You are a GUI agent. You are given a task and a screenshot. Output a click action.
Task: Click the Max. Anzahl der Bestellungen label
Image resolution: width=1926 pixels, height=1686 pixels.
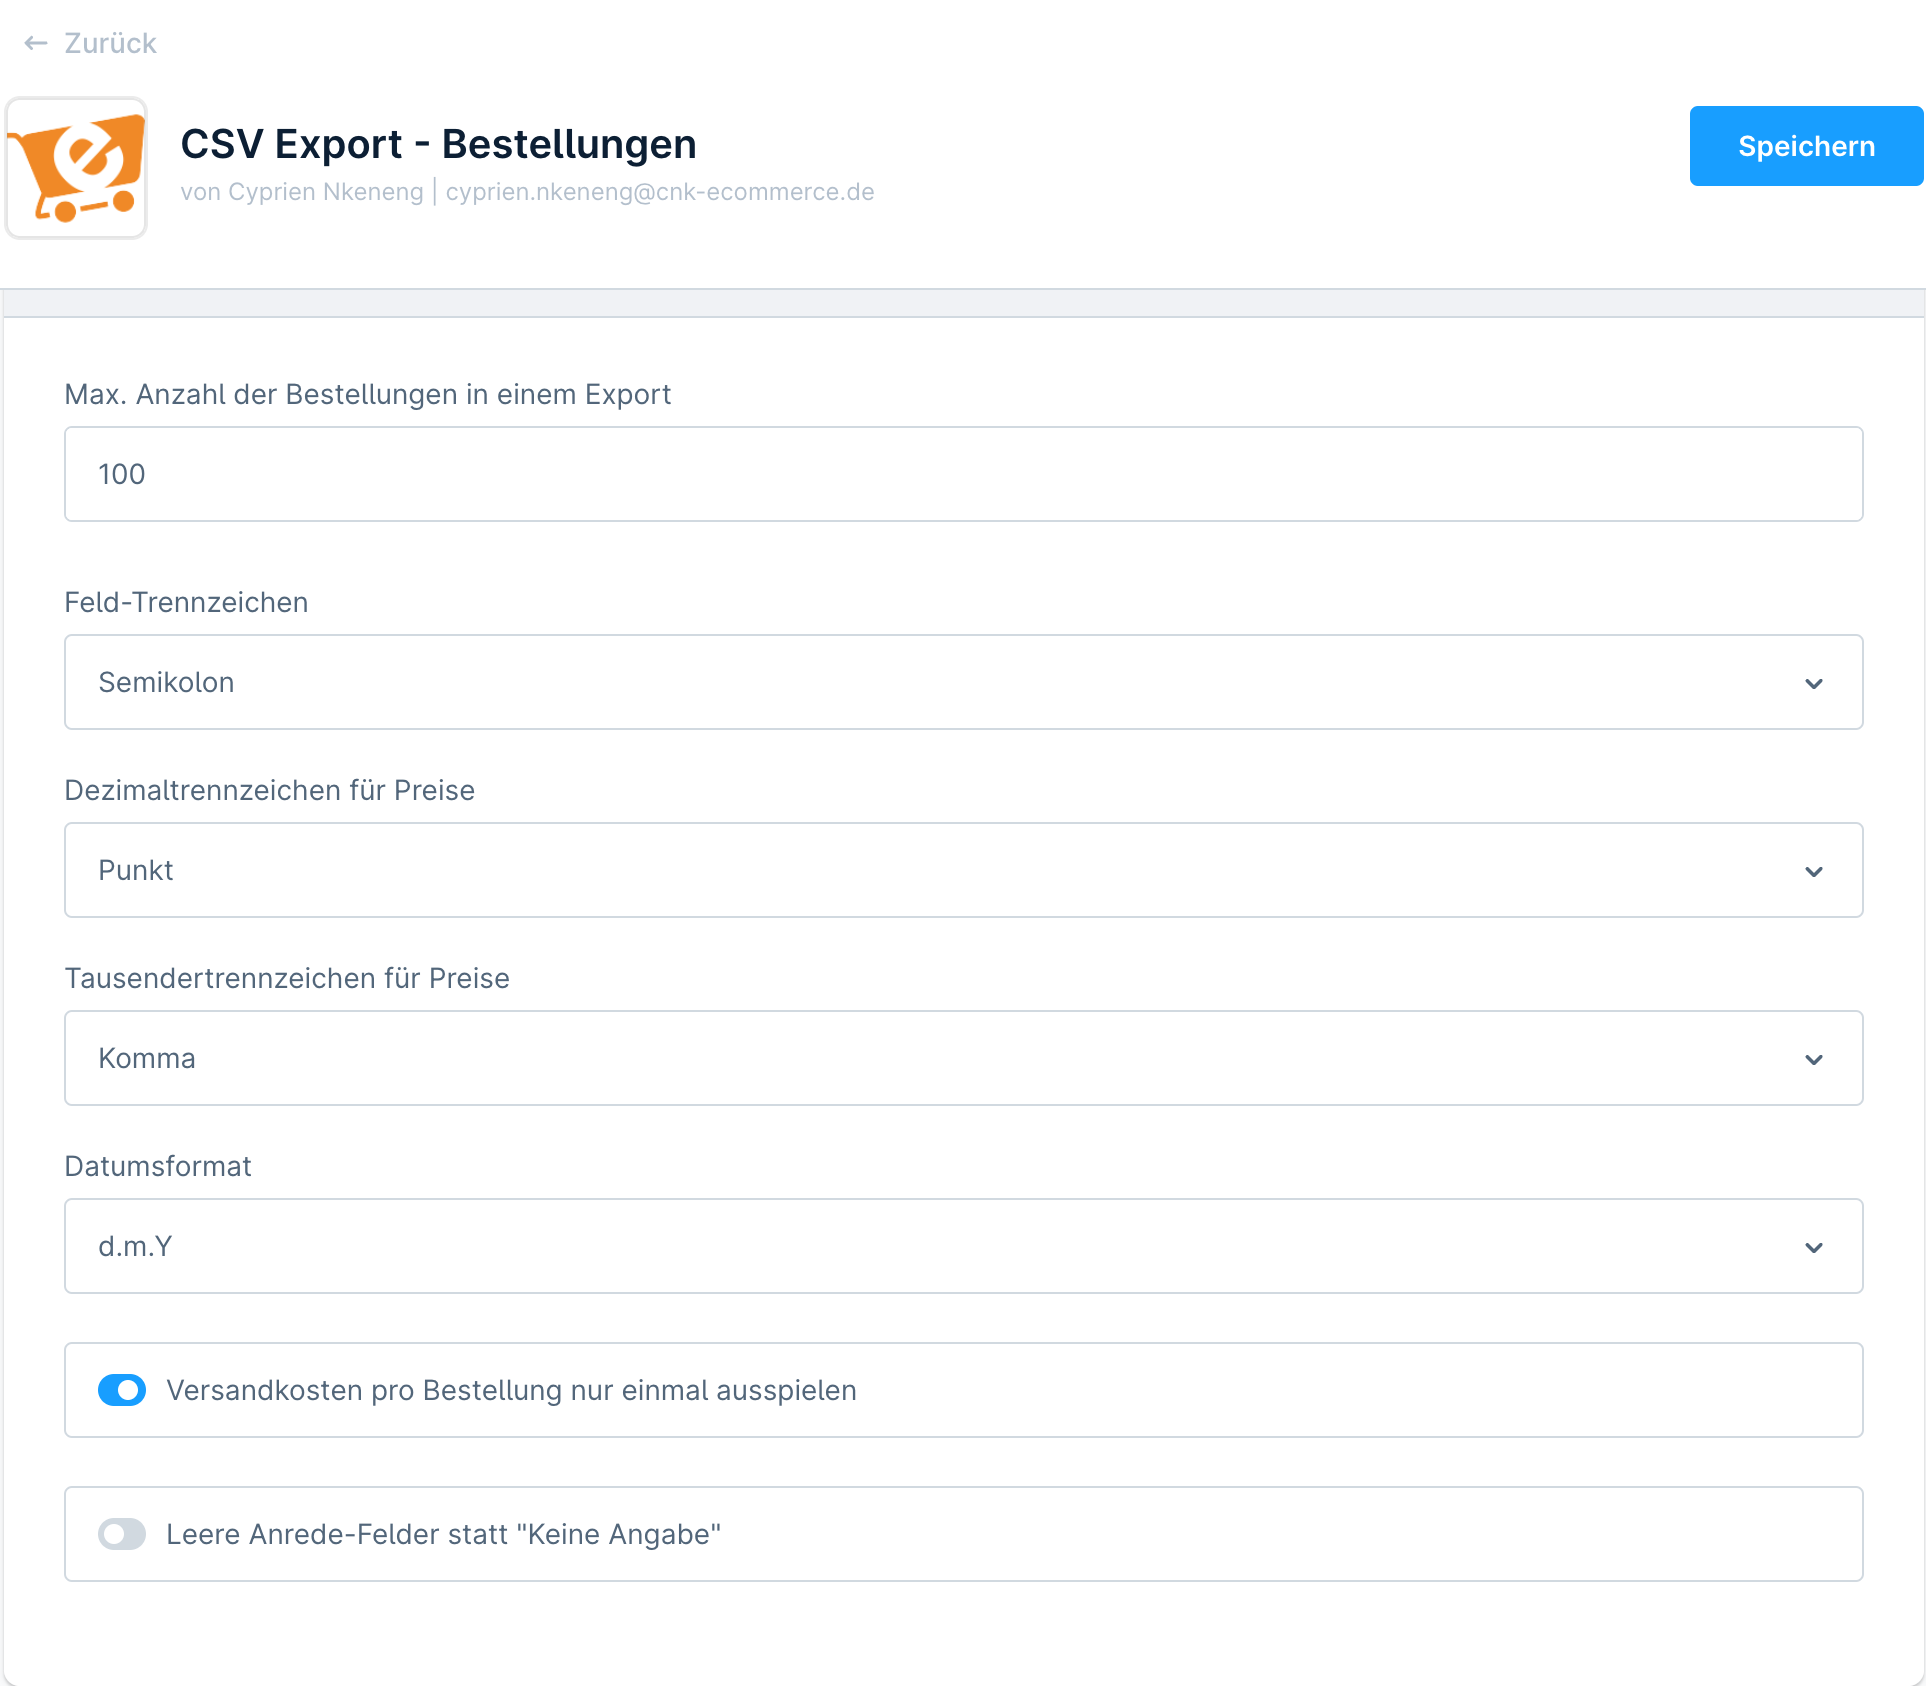367,394
